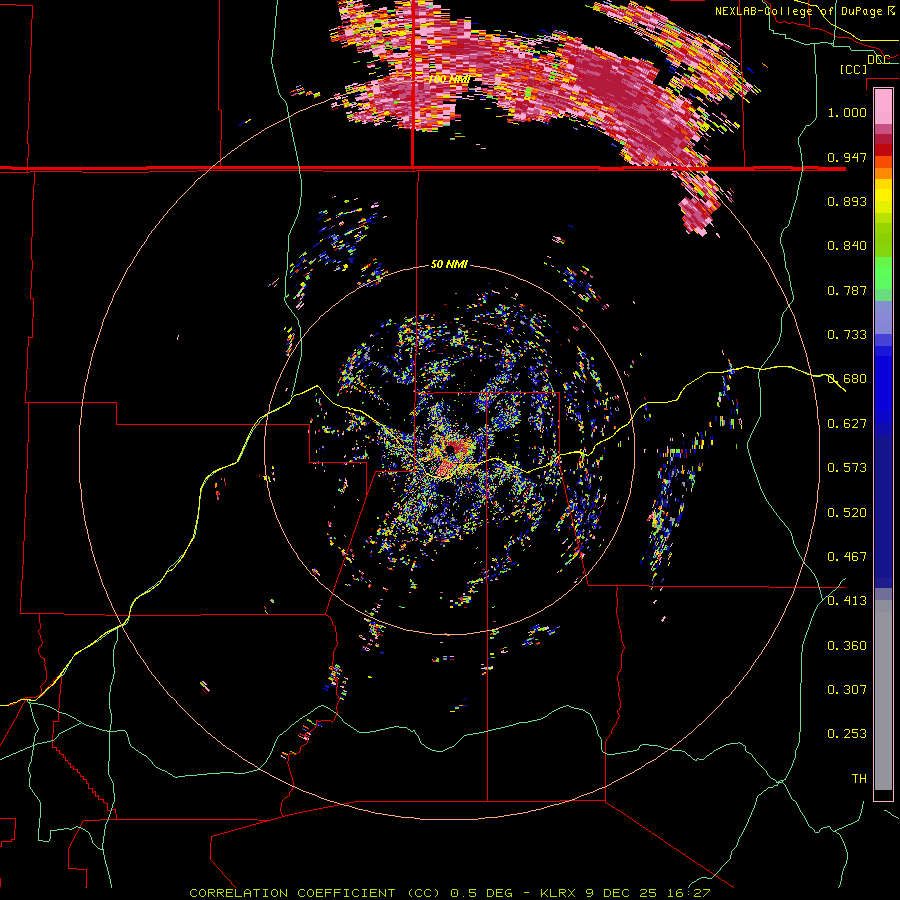The width and height of the screenshot is (900, 900).
Task: Select the 0.573 scale value
Action: [x=847, y=468]
